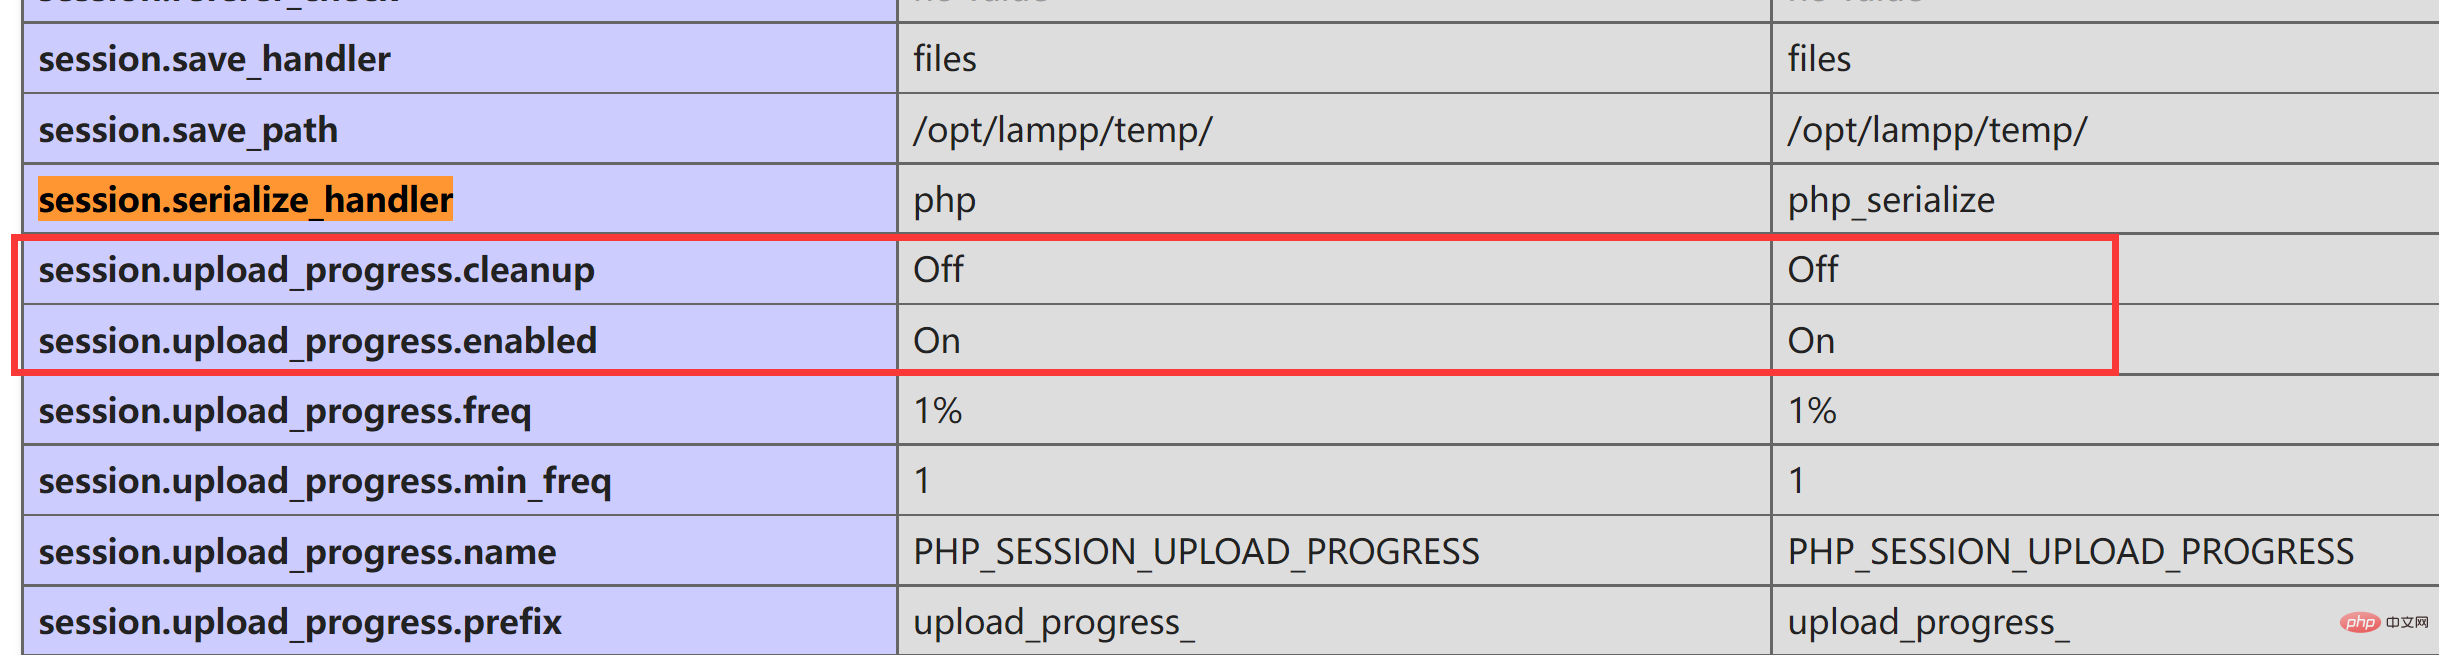Click local 1% value for upload_progress.freq

pyautogui.click(x=937, y=411)
